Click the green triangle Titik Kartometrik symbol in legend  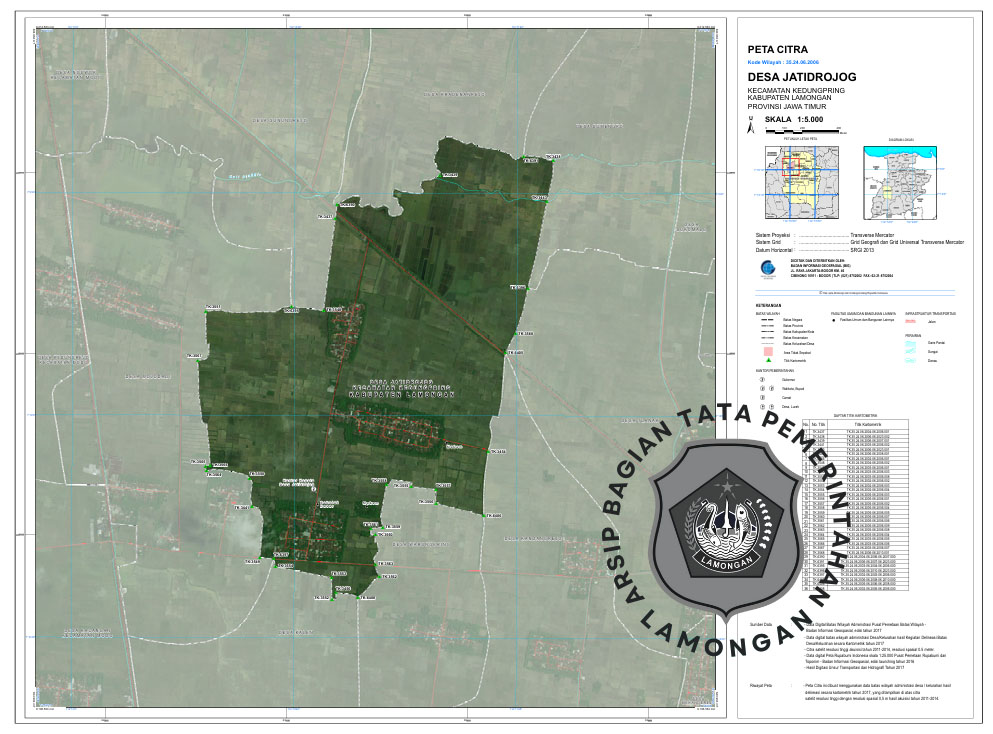click(x=769, y=360)
